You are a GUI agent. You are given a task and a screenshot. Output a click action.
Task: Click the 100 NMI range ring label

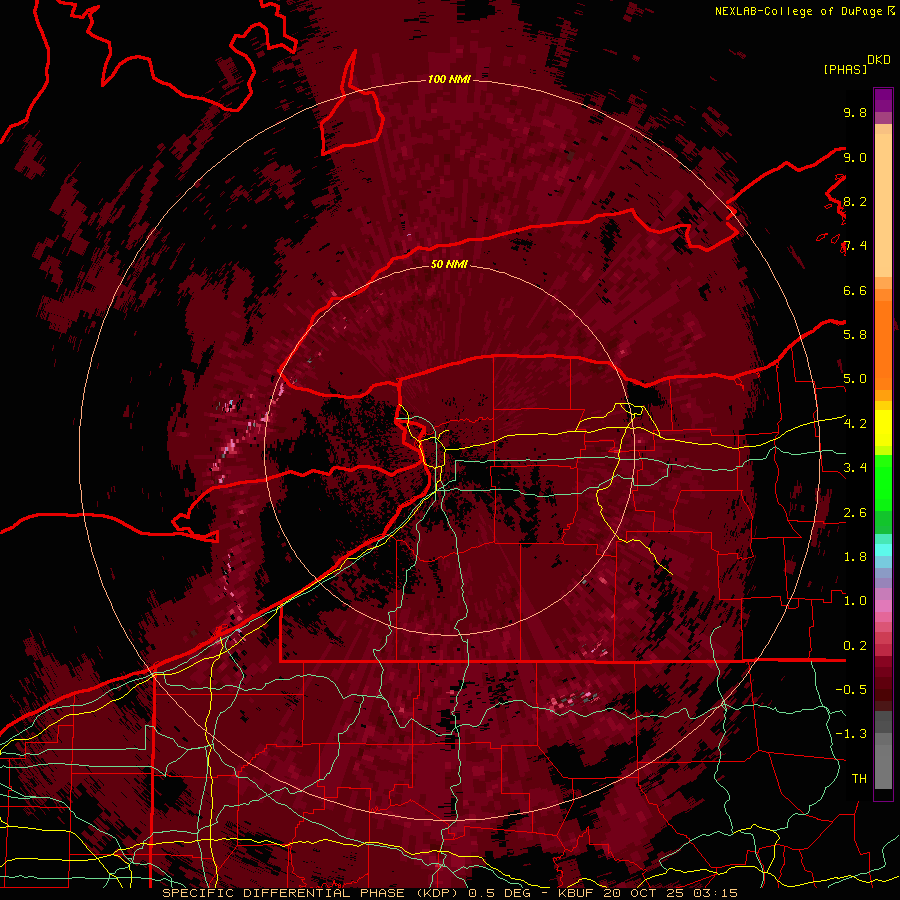point(449,79)
